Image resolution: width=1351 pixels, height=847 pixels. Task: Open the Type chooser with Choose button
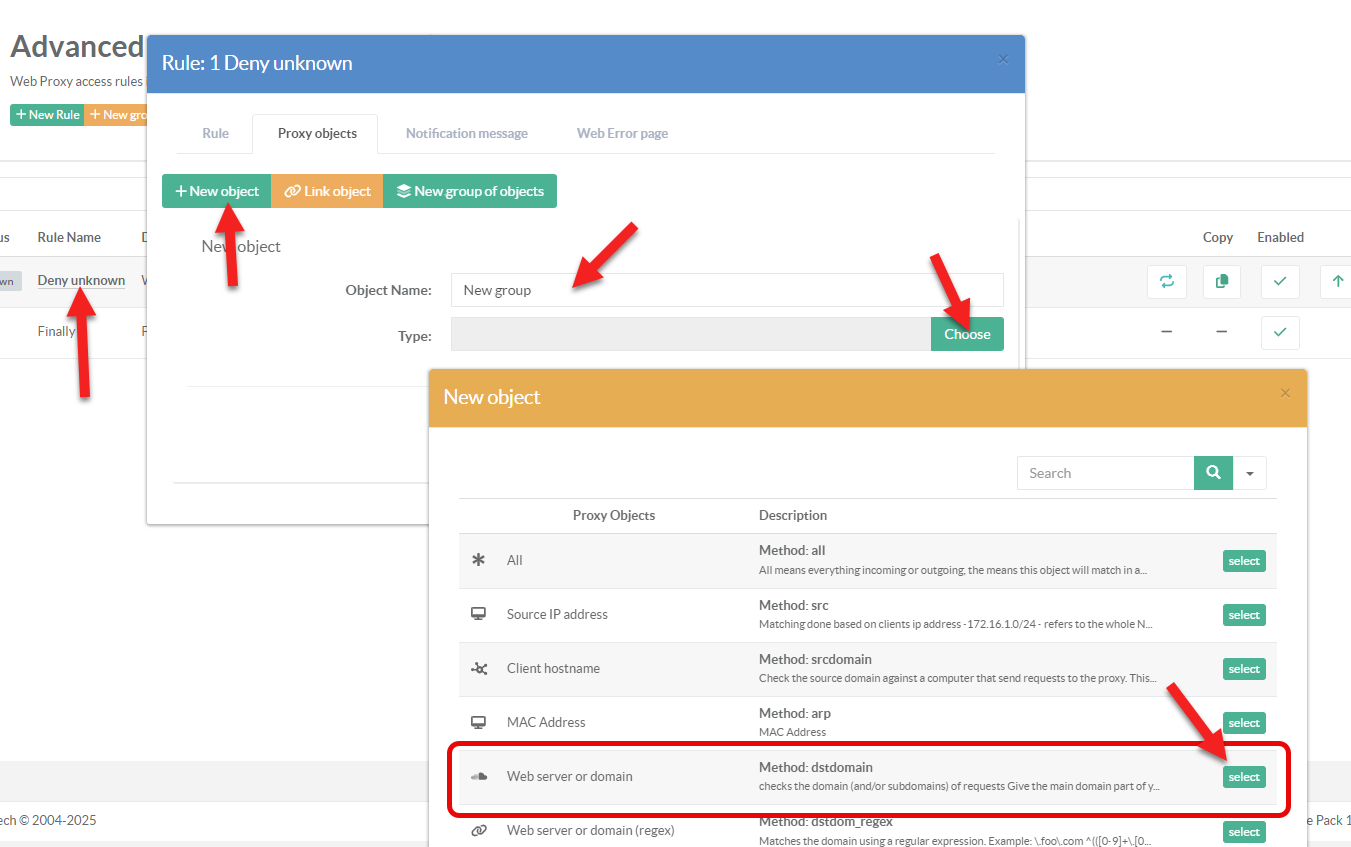pos(966,334)
